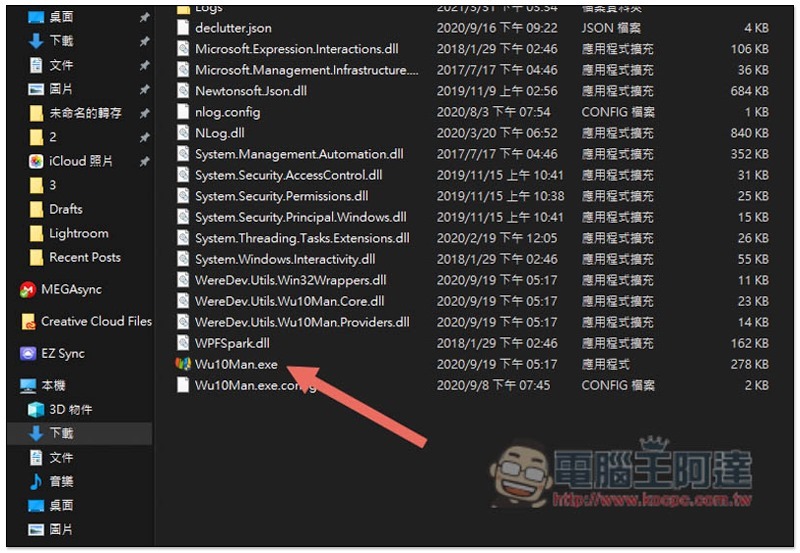This screenshot has width=800, height=553.
Task: Open the selected 下載 folder in sidebar
Action: click(80, 433)
